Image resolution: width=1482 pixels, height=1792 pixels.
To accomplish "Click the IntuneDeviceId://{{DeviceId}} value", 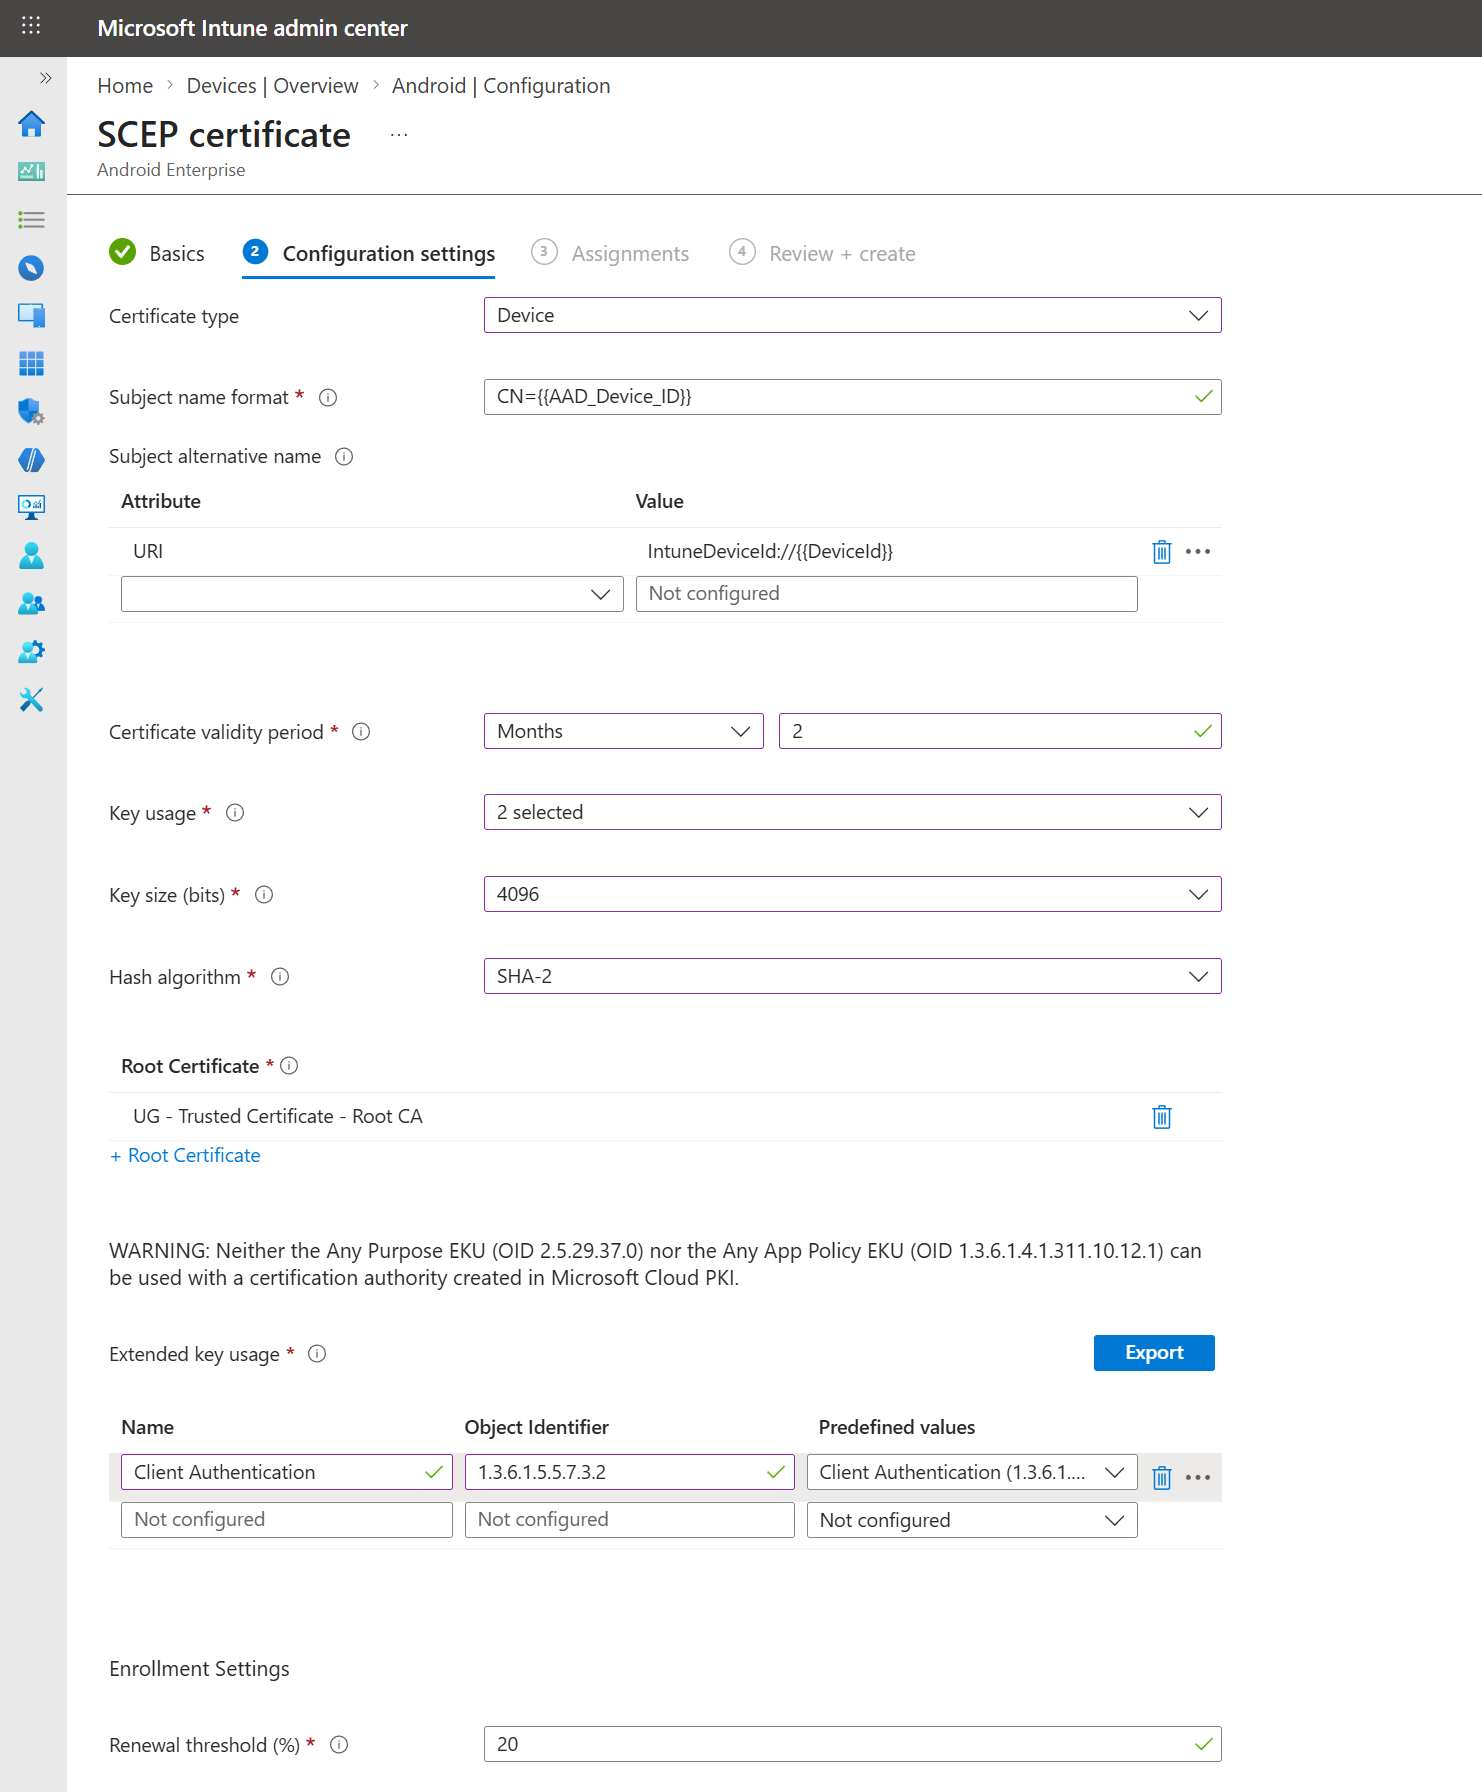I will (x=770, y=551).
